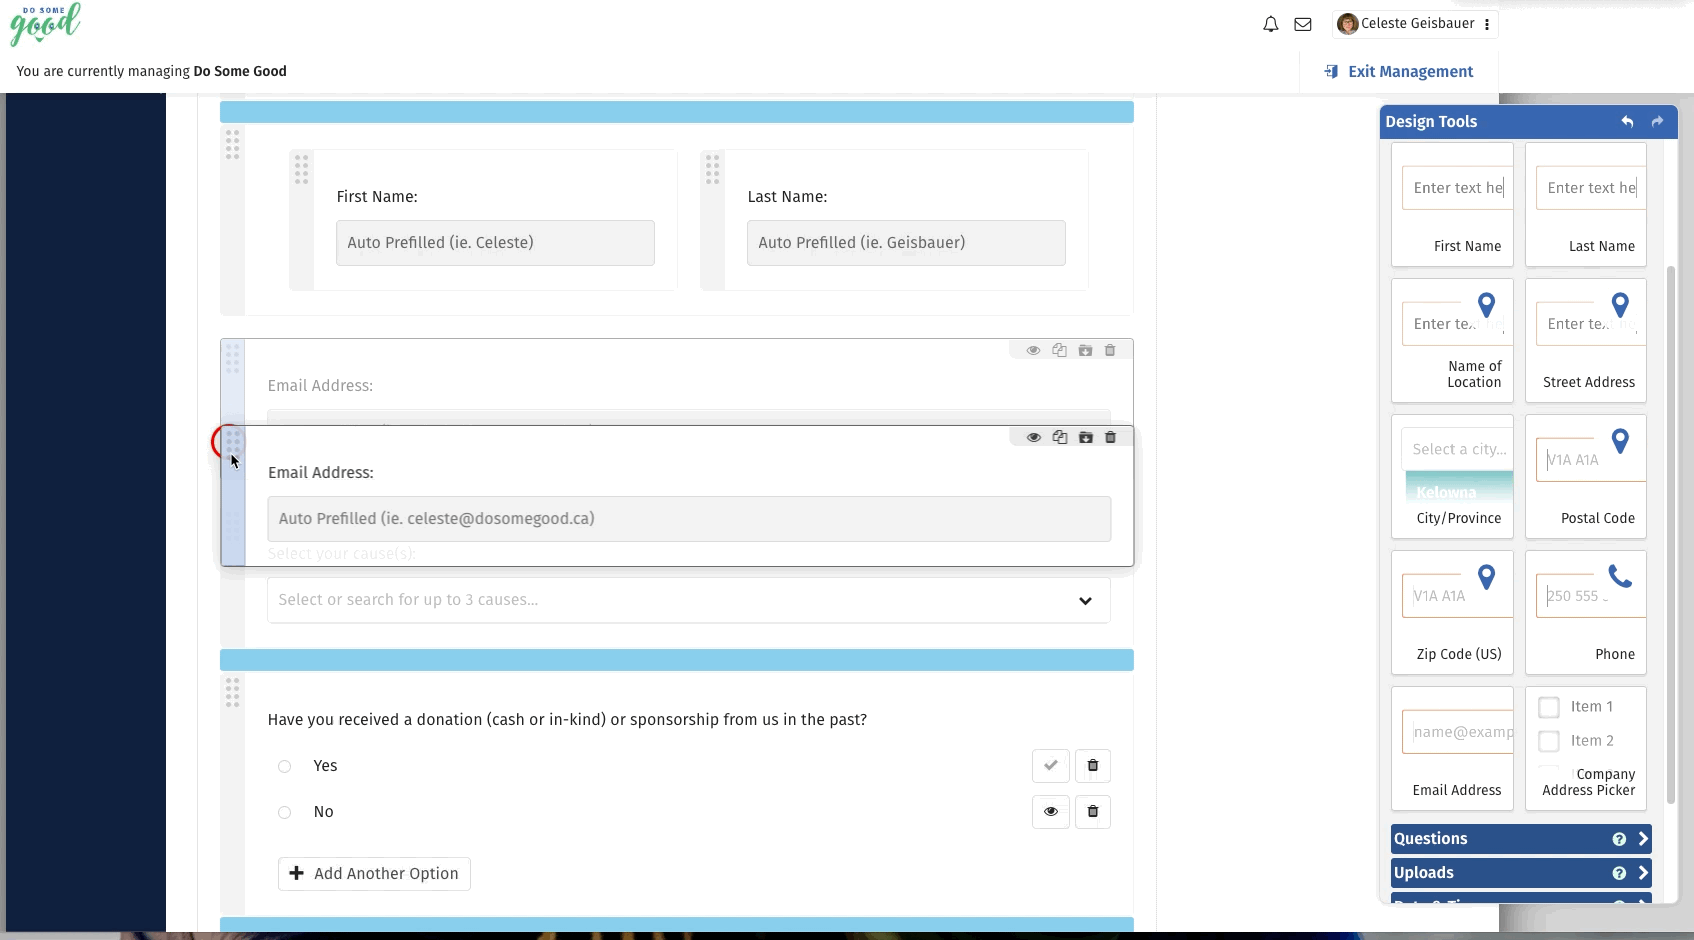Duplicate the dragged Email Address block
This screenshot has width=1694, height=940.
pos(1060,437)
